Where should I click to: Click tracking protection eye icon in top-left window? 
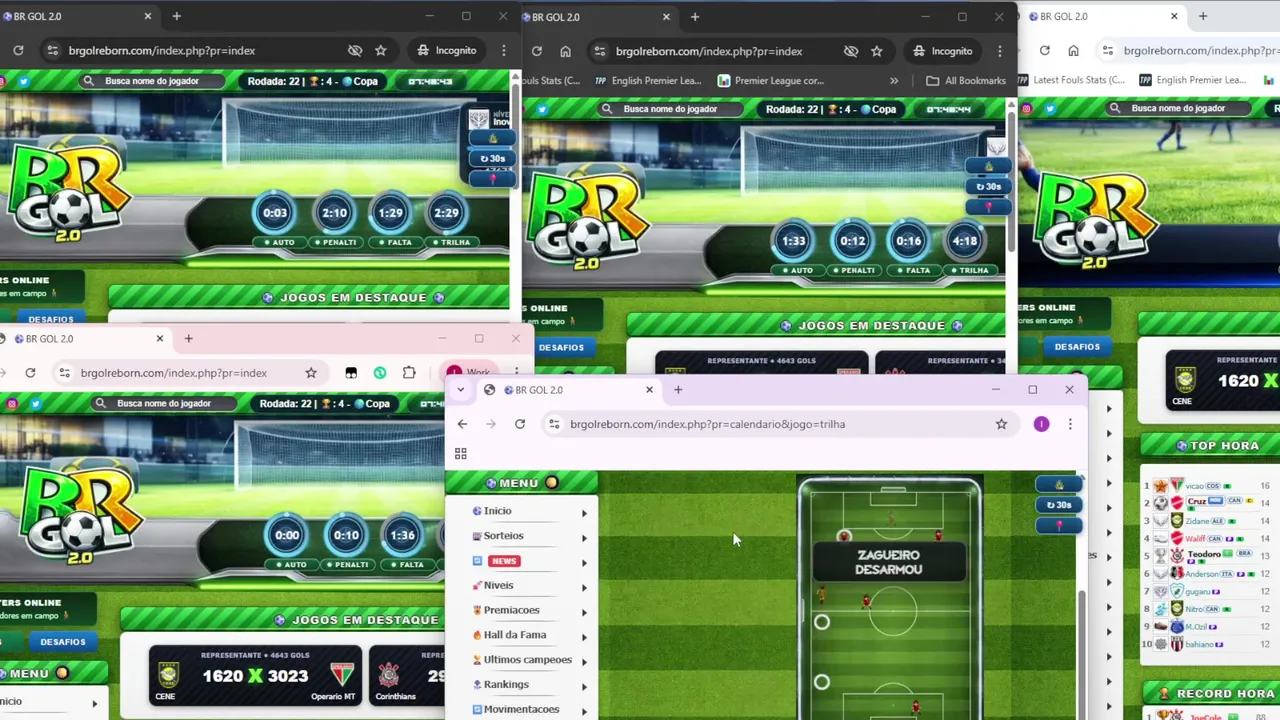pos(355,50)
